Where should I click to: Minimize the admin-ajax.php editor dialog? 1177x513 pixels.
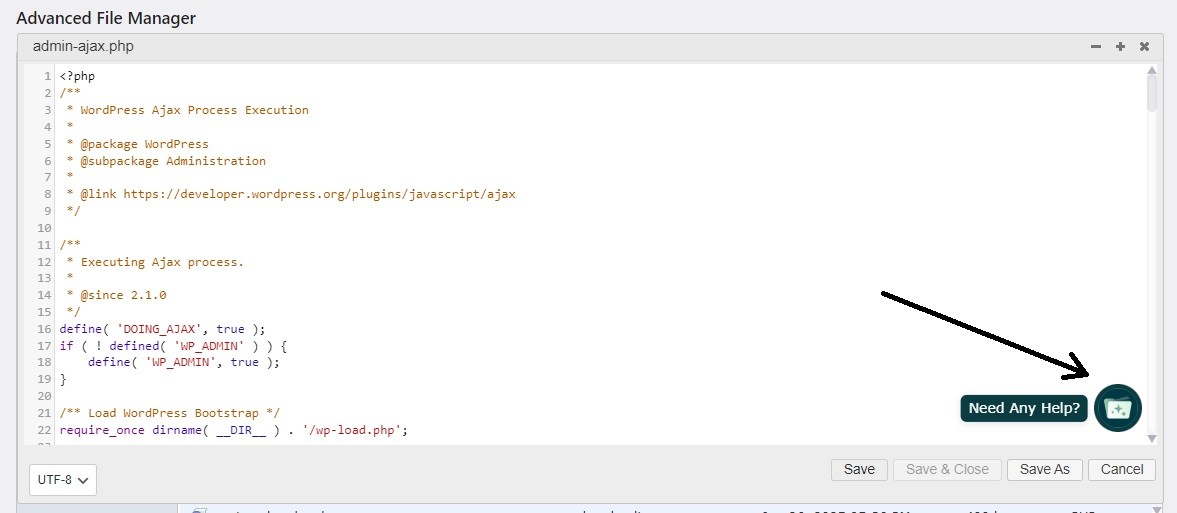click(1096, 47)
